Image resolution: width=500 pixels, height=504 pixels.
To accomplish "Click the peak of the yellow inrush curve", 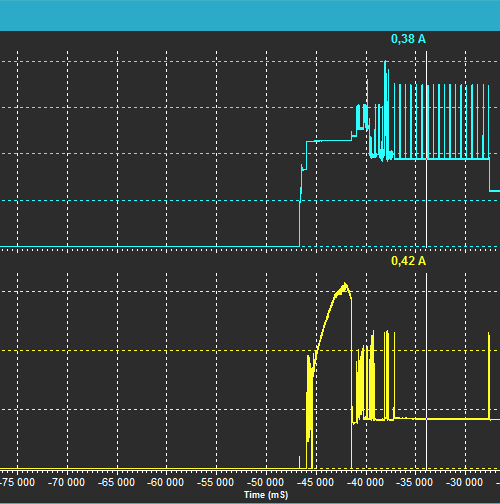I will [x=345, y=284].
